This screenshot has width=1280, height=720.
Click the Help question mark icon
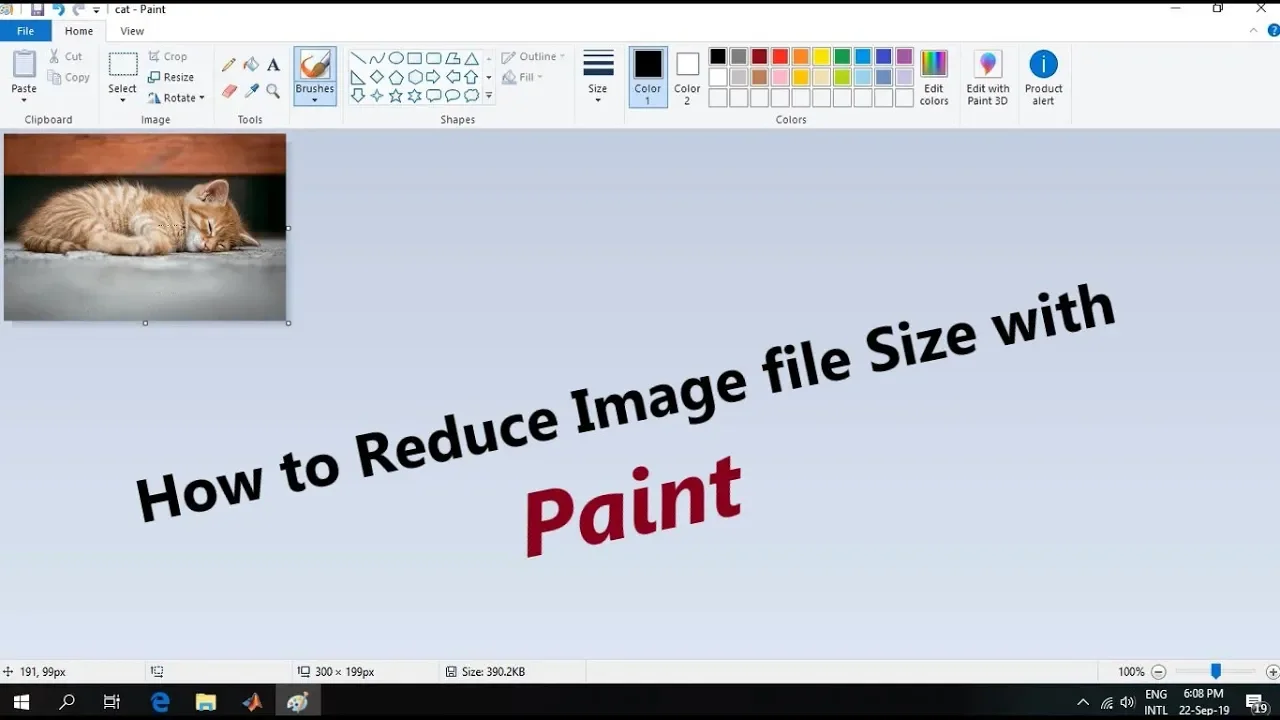tap(1273, 31)
